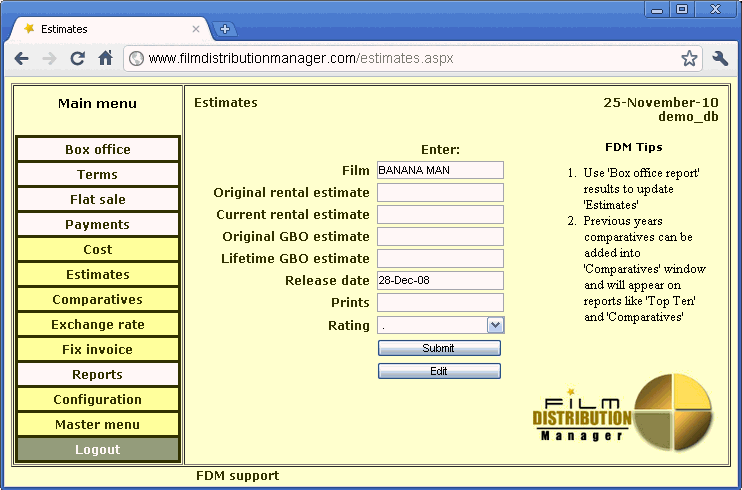Click the browser forward arrow
The width and height of the screenshot is (742, 490).
coord(49,58)
